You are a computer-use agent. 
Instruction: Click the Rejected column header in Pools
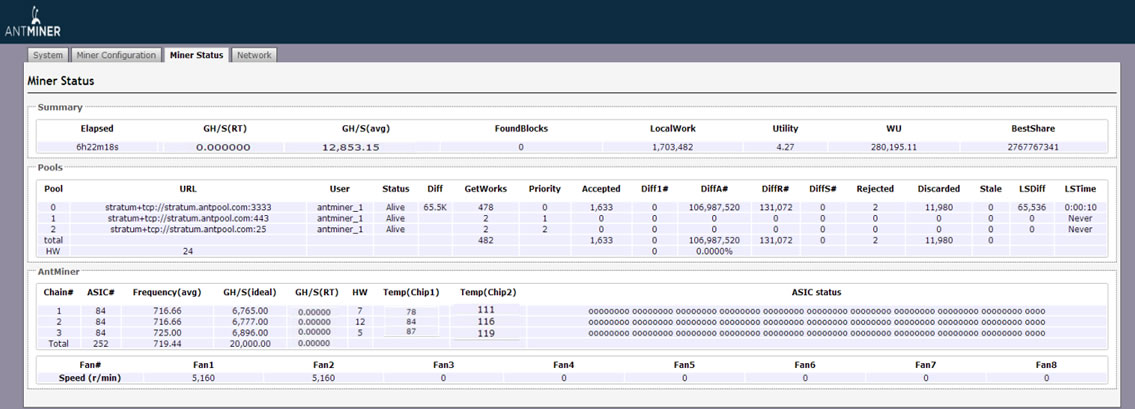coord(875,189)
